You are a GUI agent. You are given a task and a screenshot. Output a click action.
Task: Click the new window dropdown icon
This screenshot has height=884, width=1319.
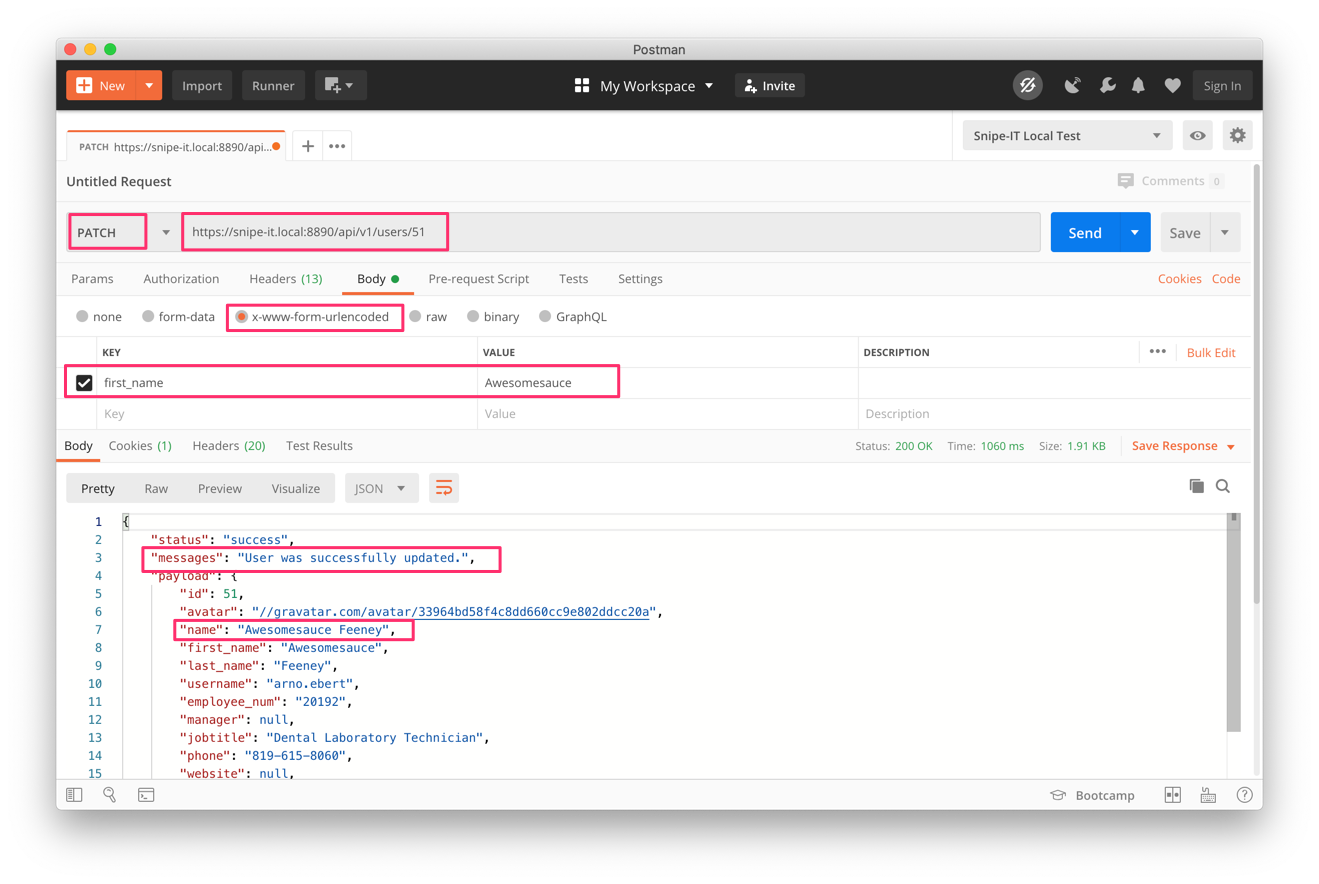click(x=340, y=86)
